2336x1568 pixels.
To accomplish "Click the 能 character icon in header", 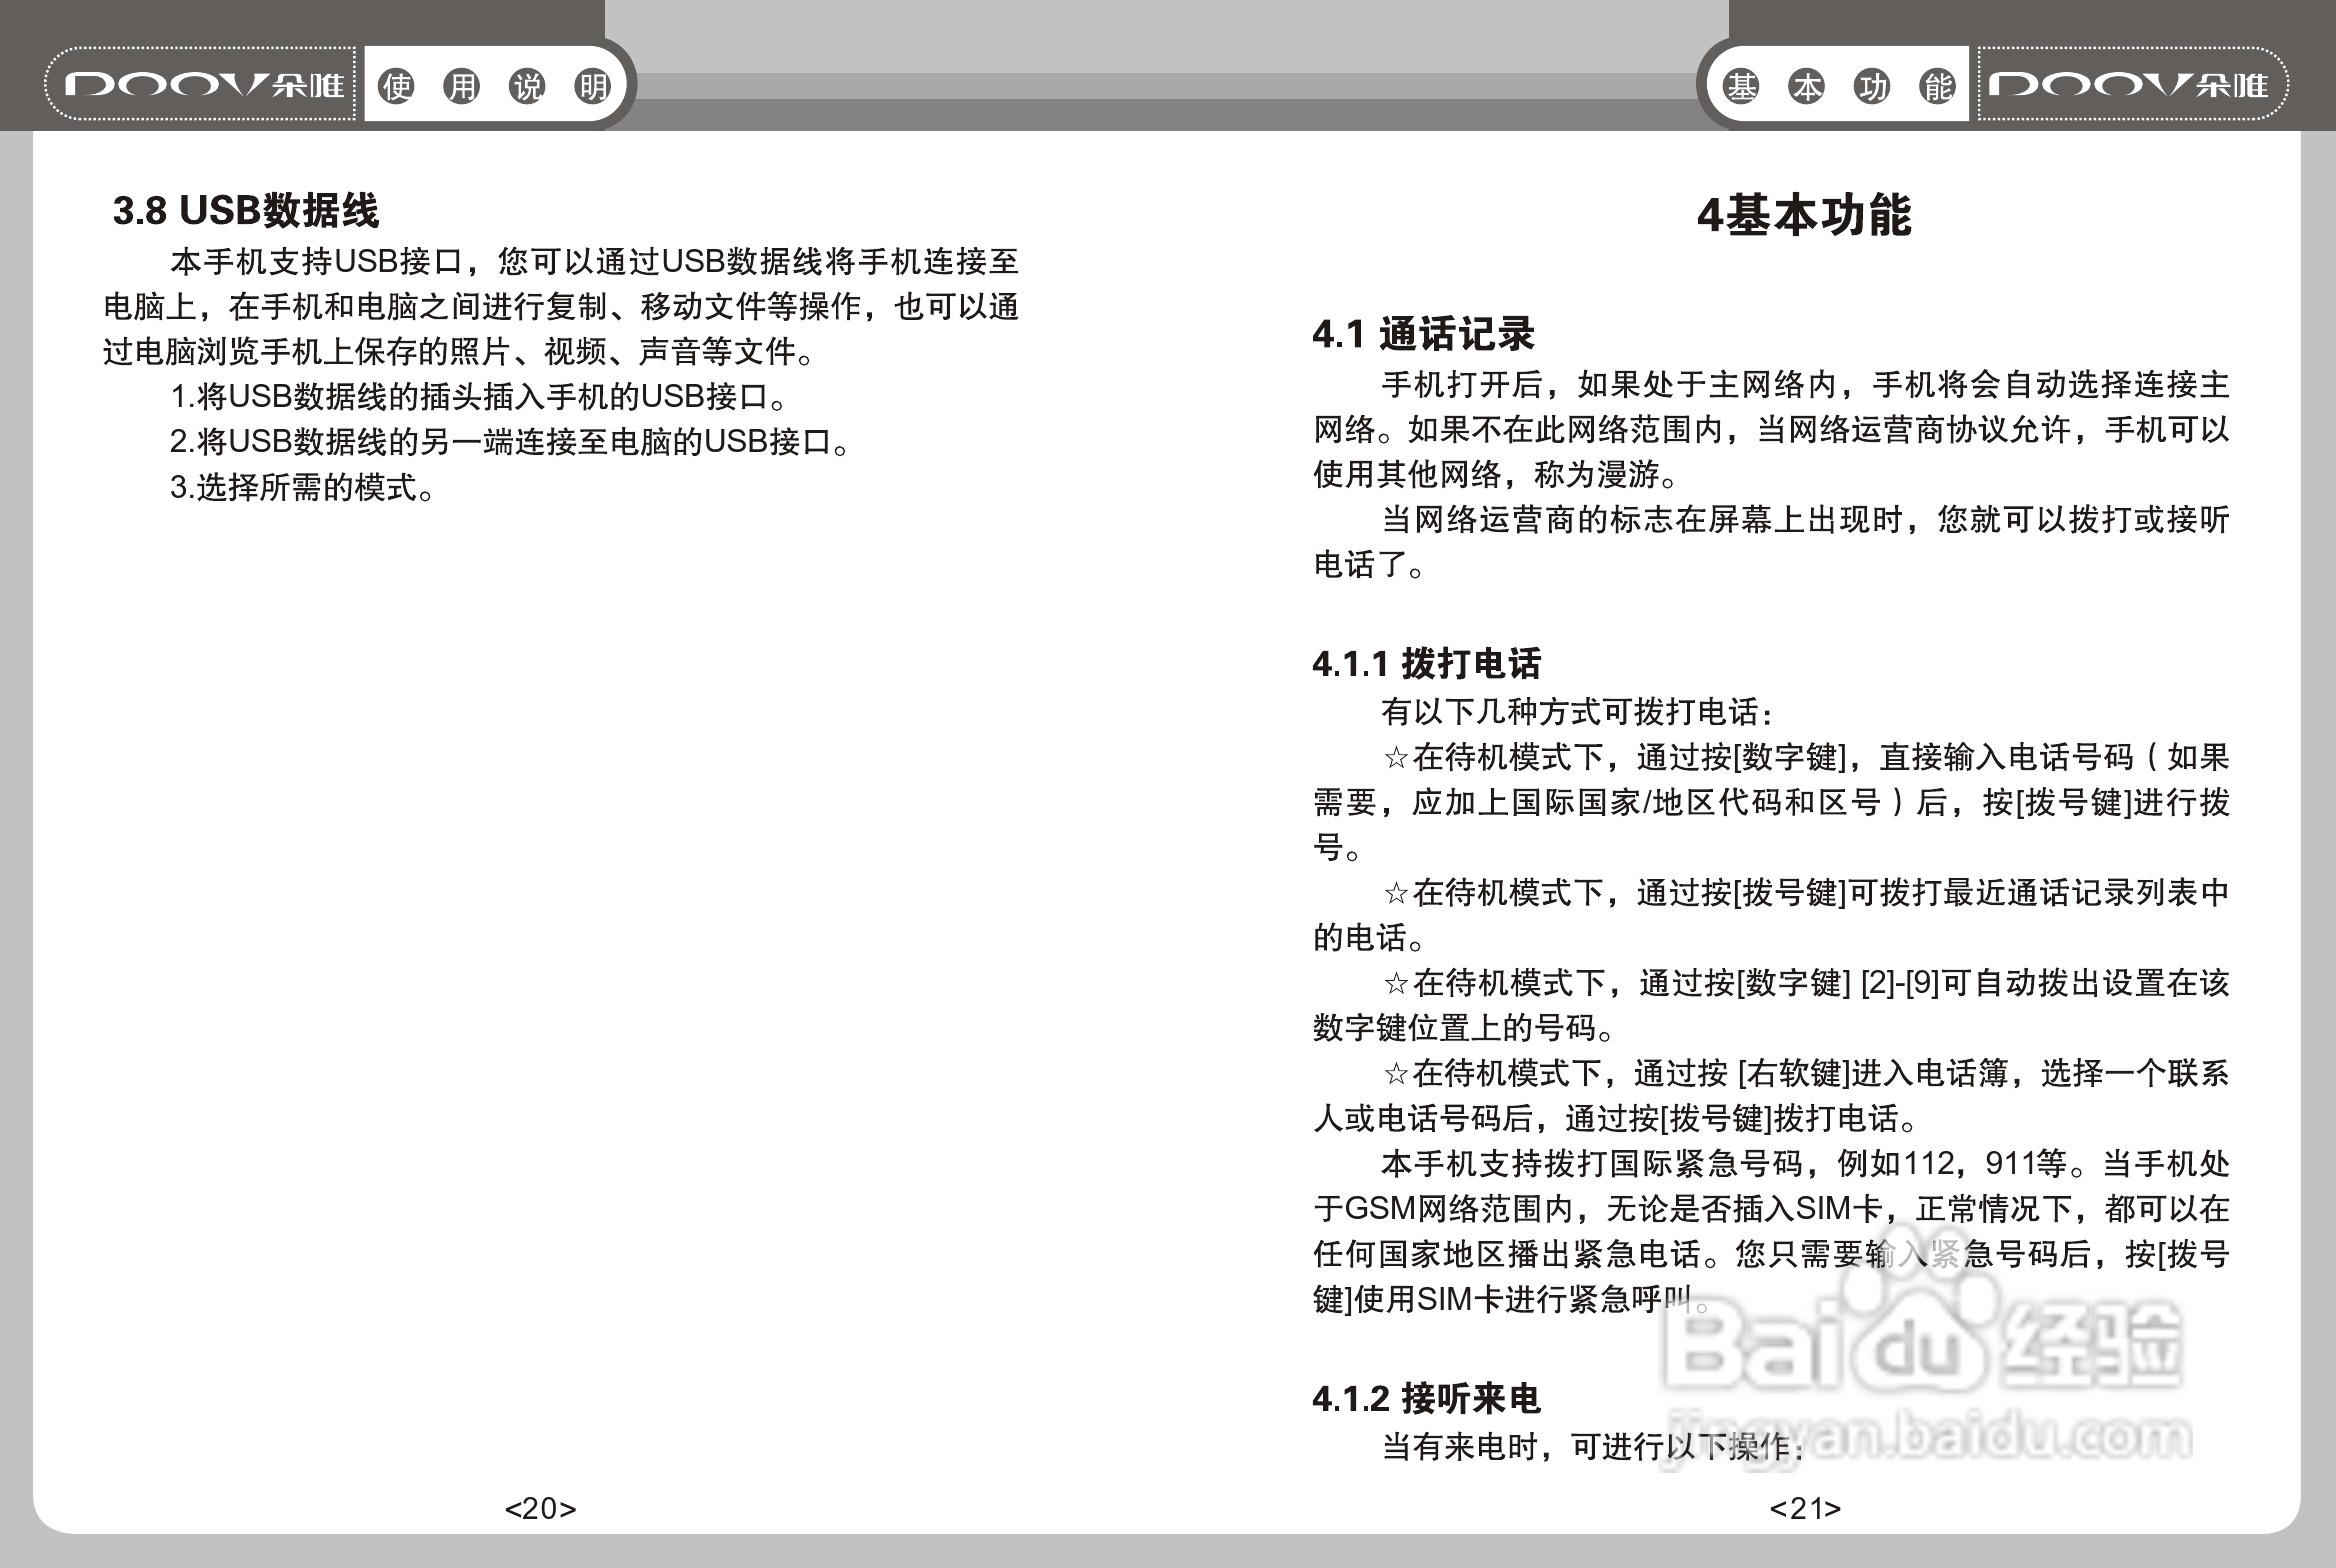I will (x=1937, y=88).
